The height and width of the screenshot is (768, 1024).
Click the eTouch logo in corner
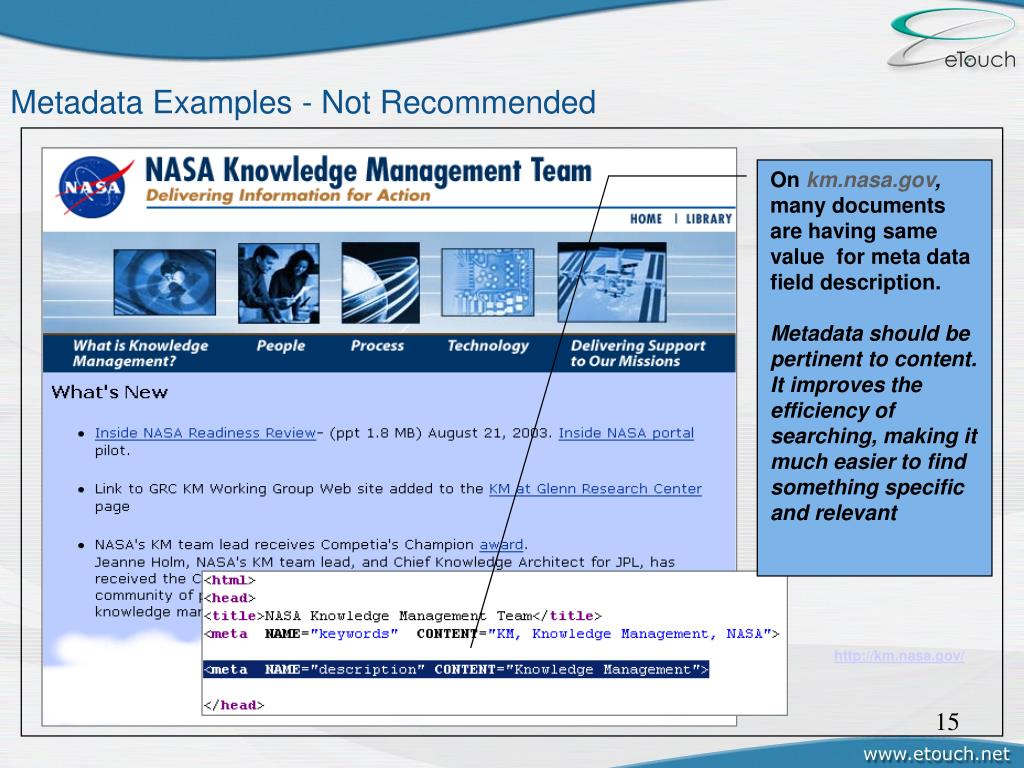(x=952, y=40)
